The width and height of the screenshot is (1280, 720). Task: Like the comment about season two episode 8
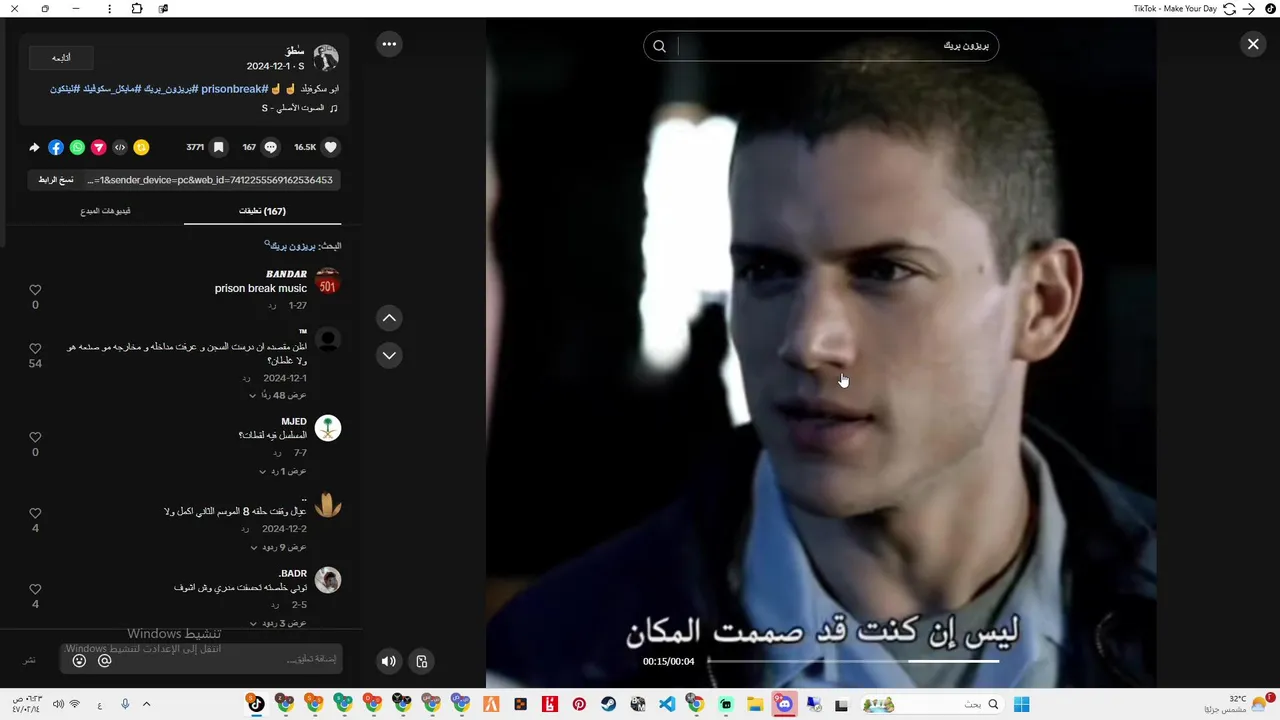pyautogui.click(x=35, y=513)
